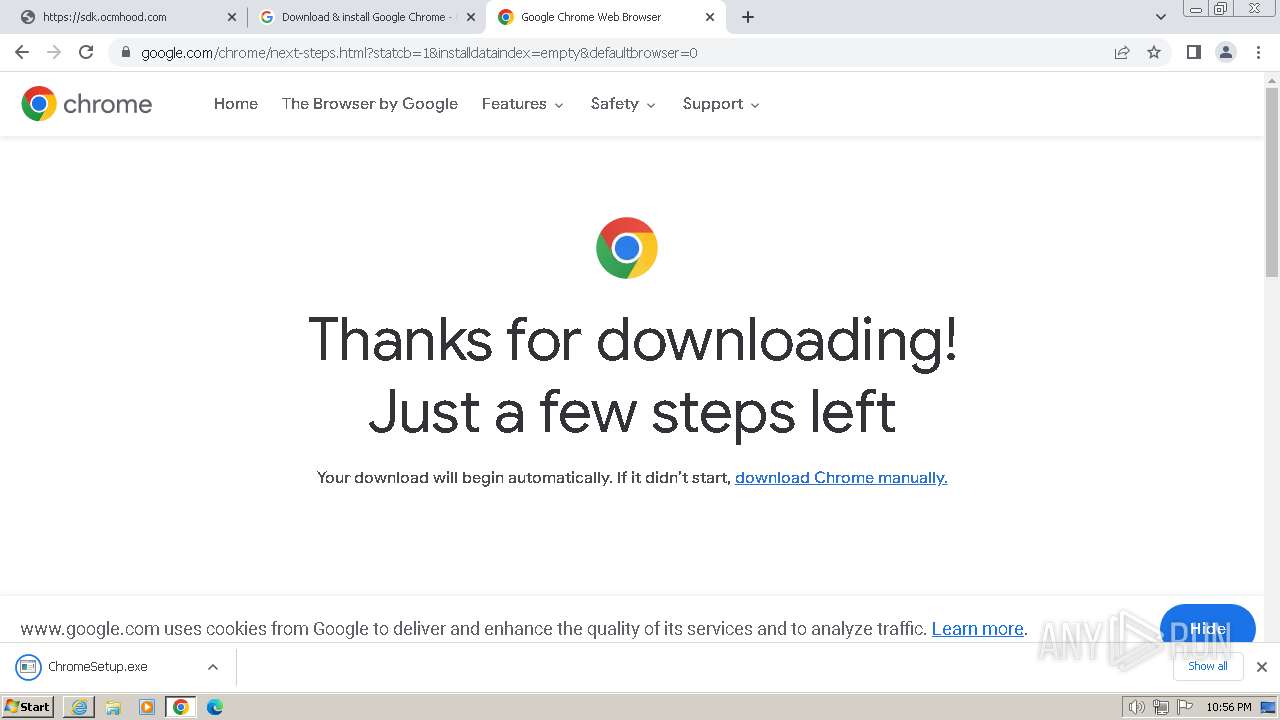Open the Home nav link

(x=236, y=104)
